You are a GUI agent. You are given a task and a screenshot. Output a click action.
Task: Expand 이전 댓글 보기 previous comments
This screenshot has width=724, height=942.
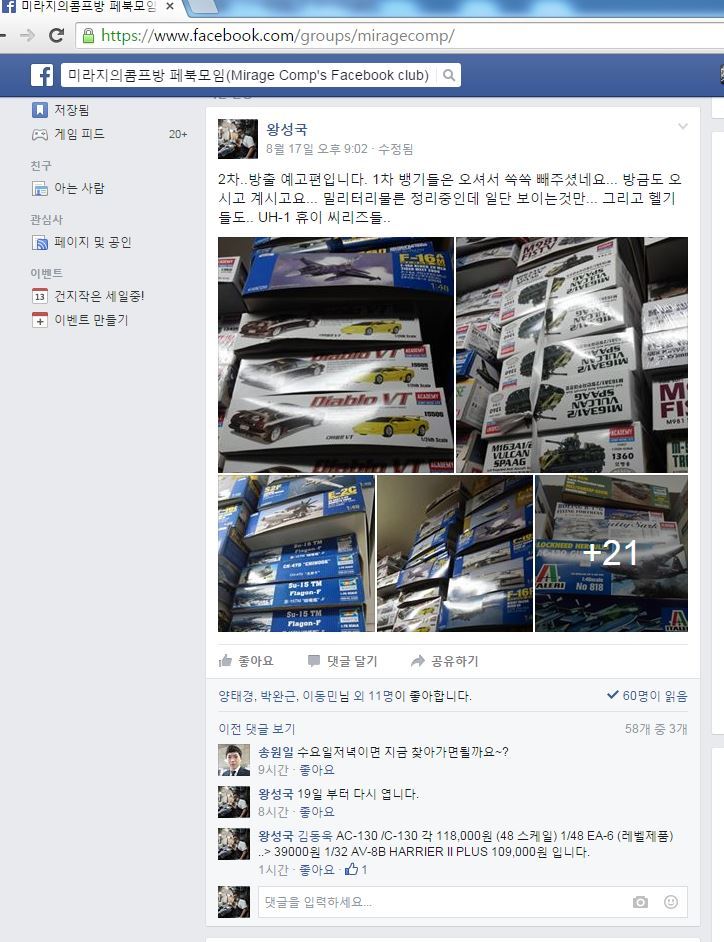click(x=257, y=729)
